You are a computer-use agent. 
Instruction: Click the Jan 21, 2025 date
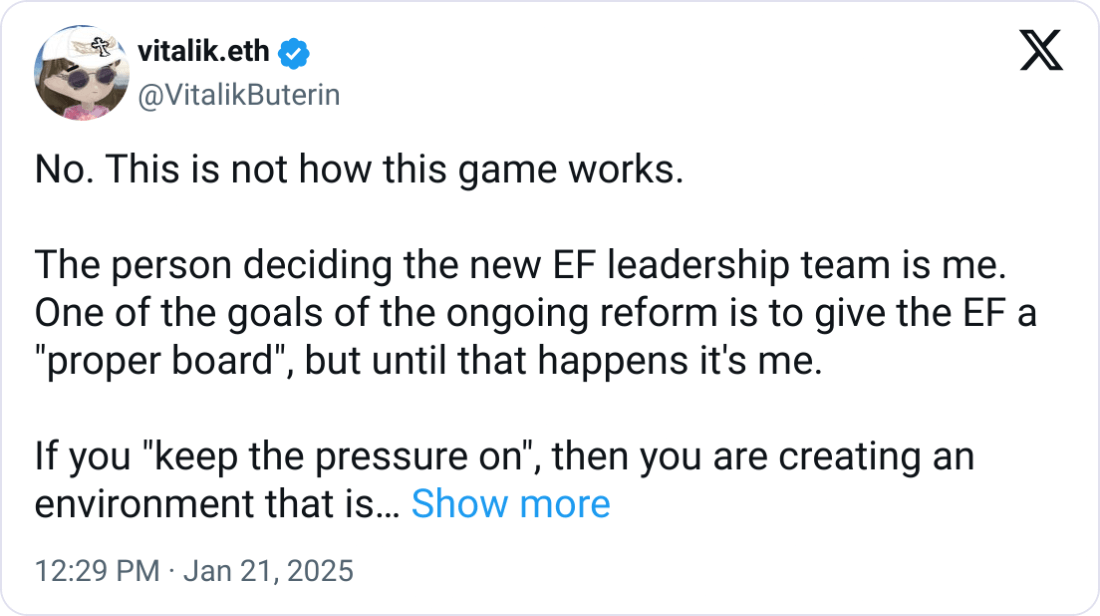click(x=269, y=571)
